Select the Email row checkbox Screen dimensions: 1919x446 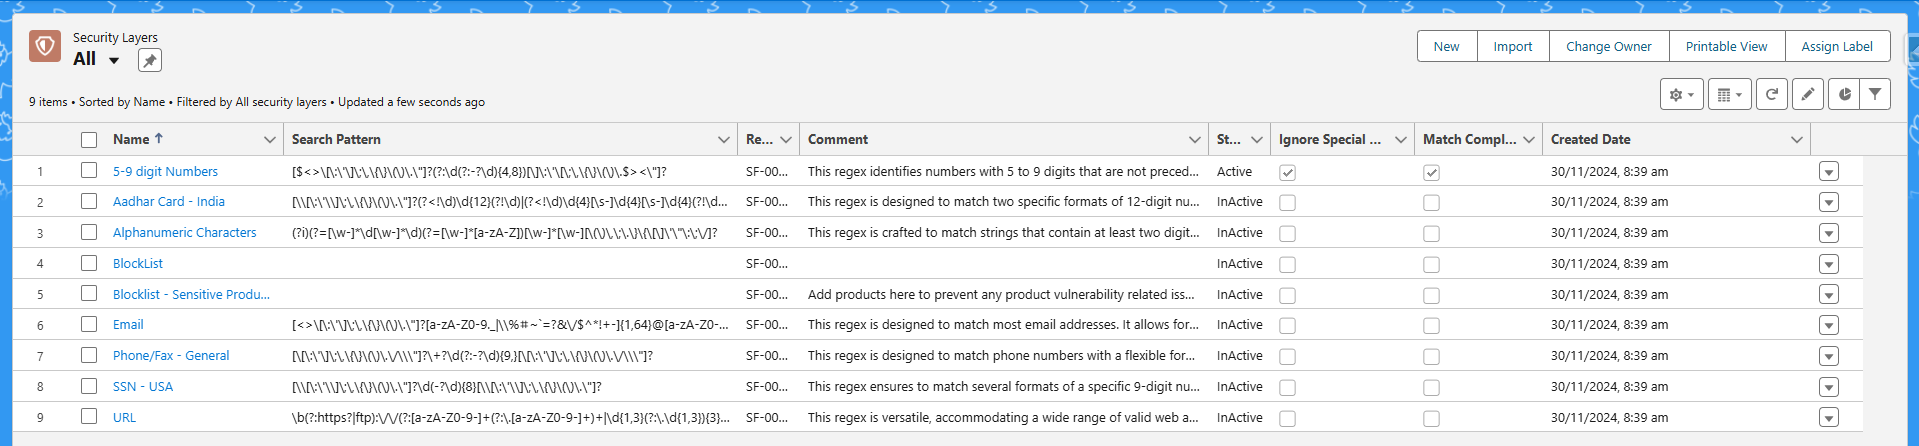click(89, 324)
